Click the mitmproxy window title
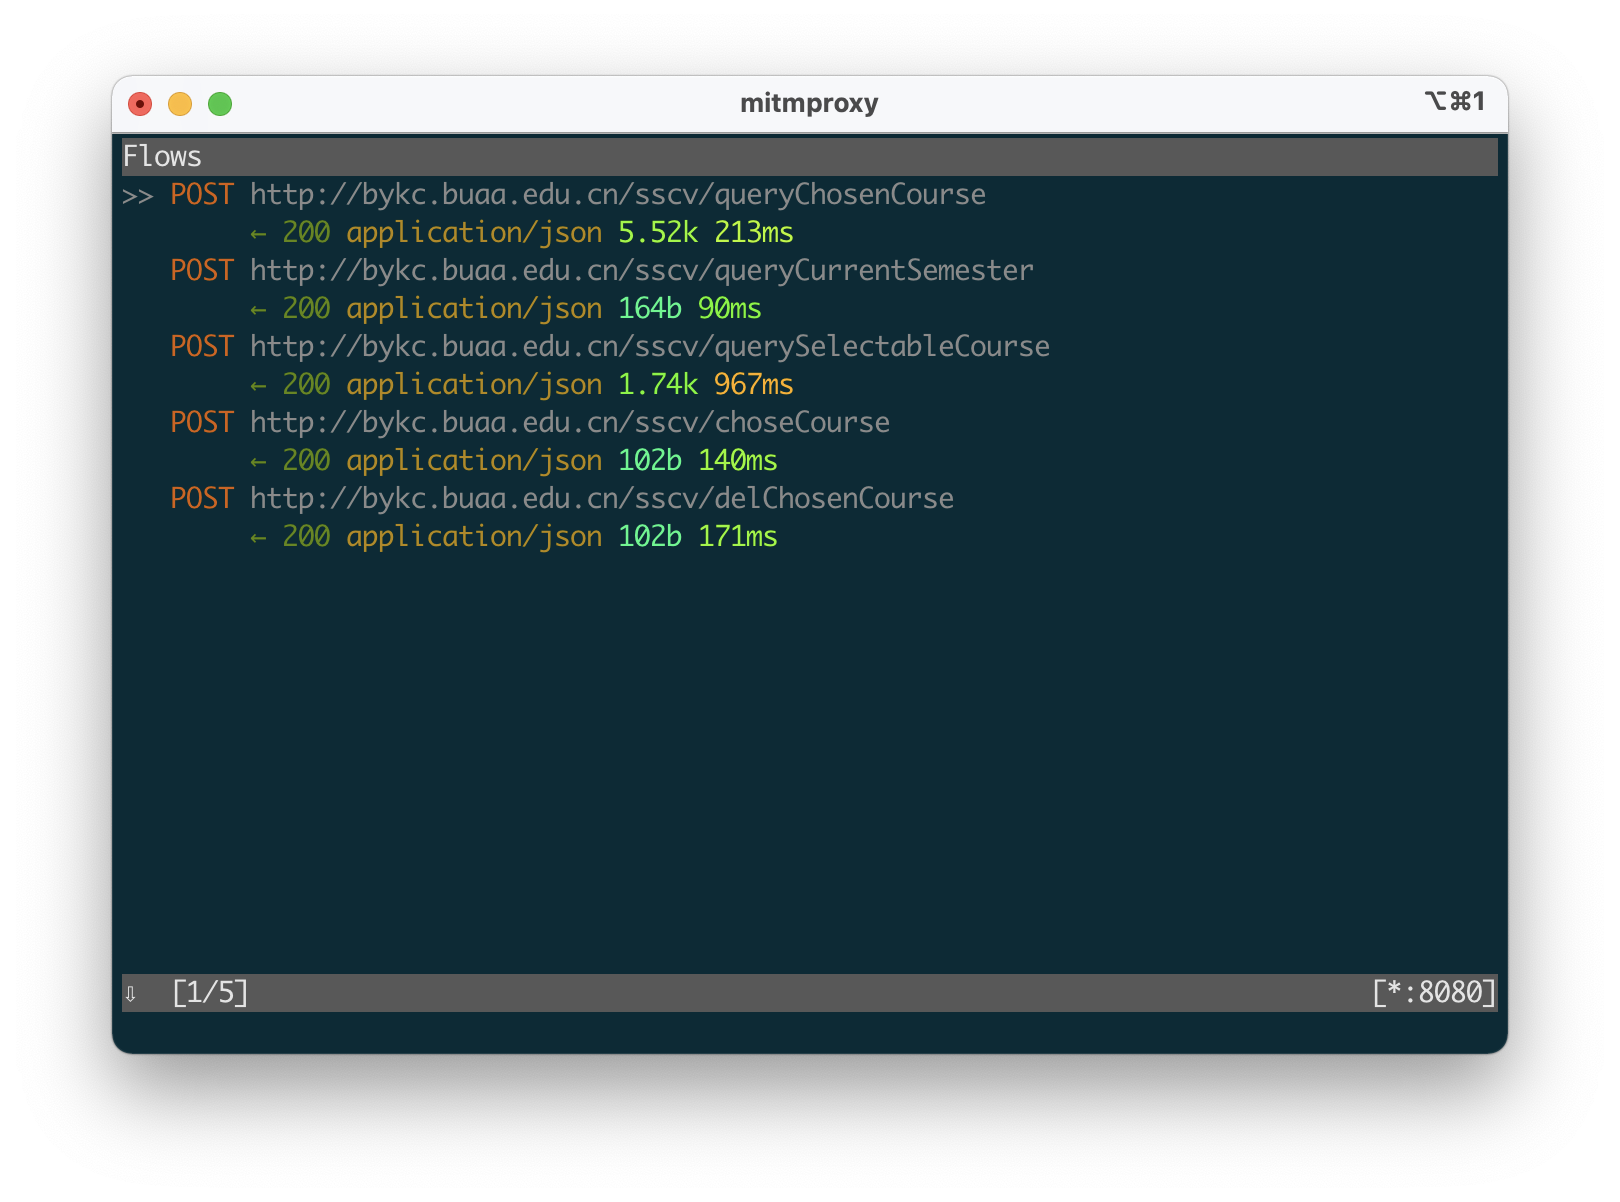Screen dimensions: 1620x1202 click(x=809, y=103)
